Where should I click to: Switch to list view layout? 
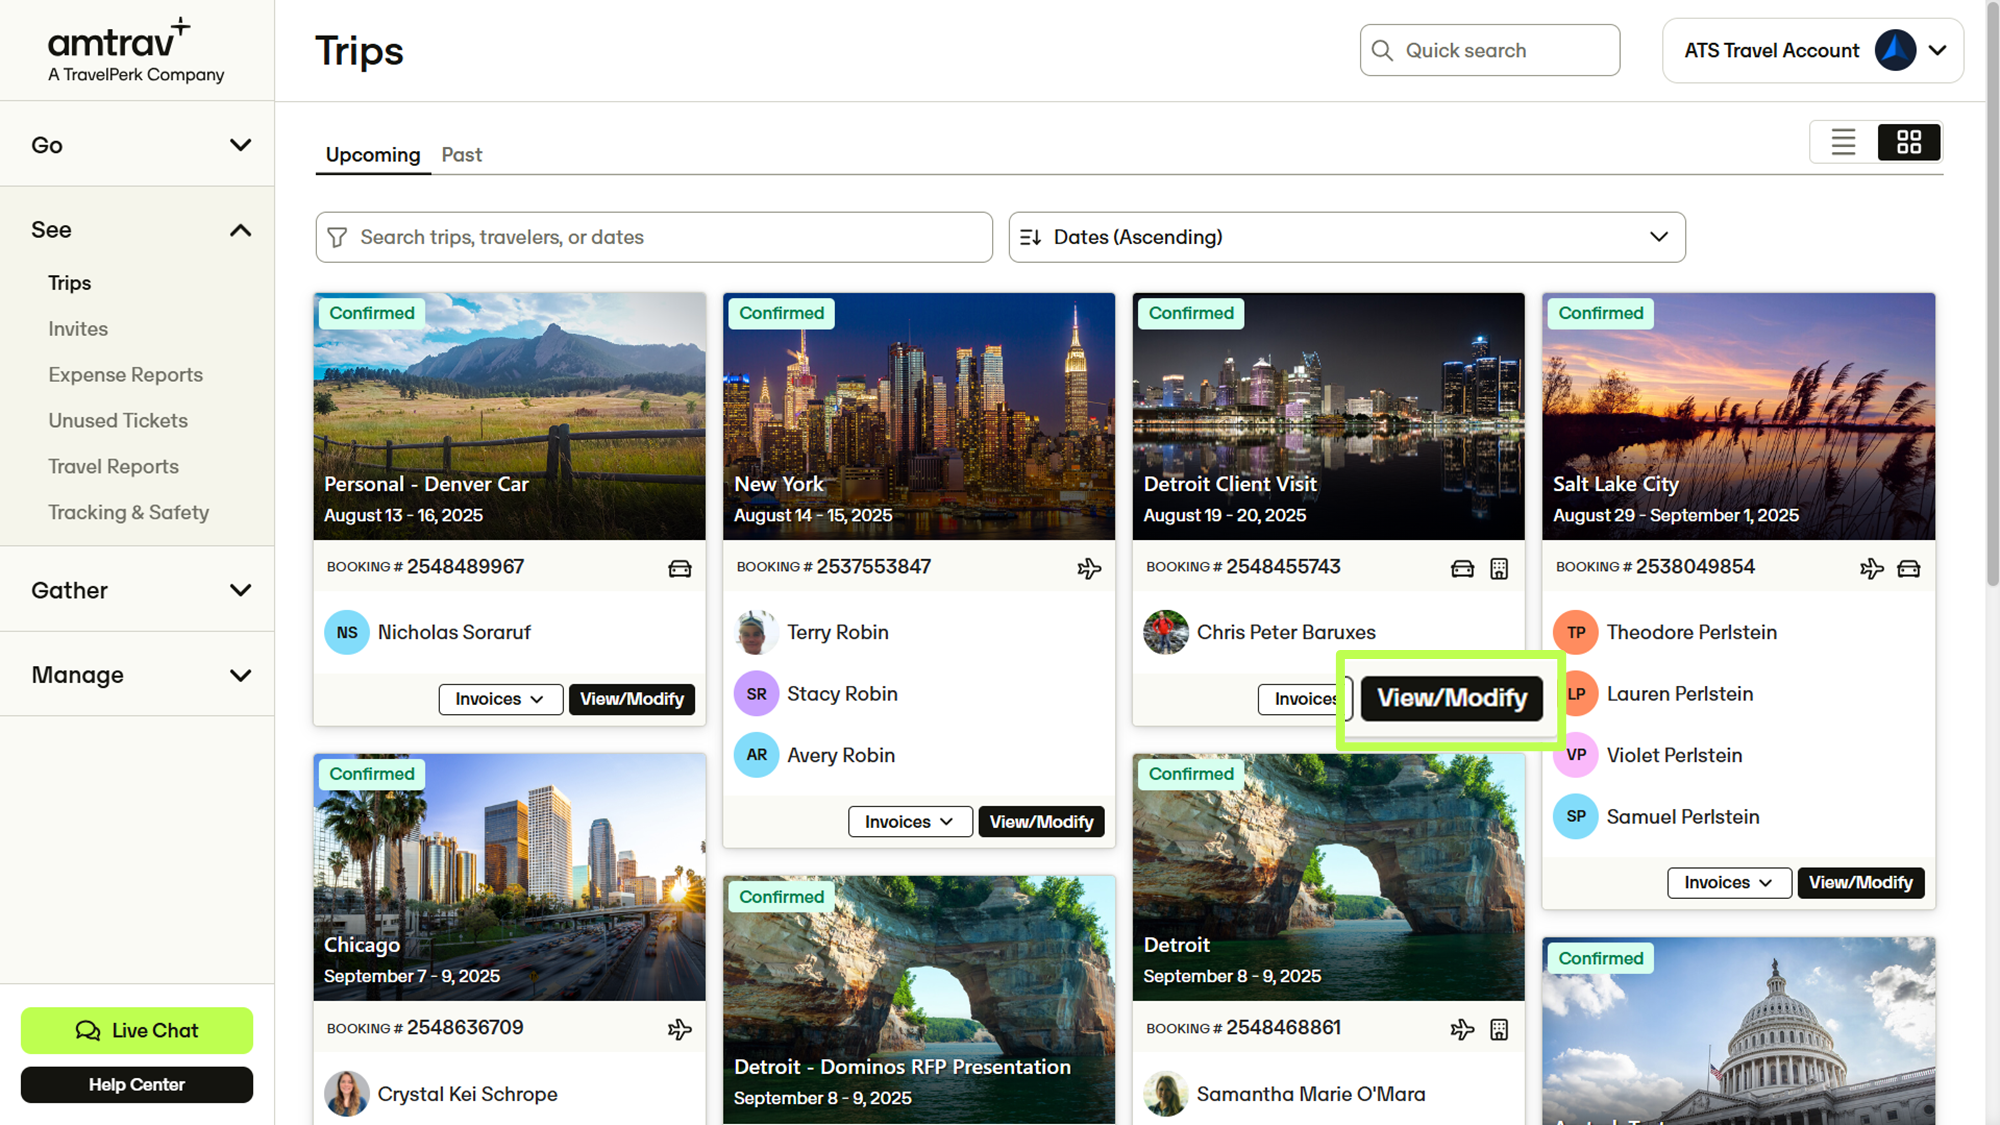click(x=1843, y=142)
